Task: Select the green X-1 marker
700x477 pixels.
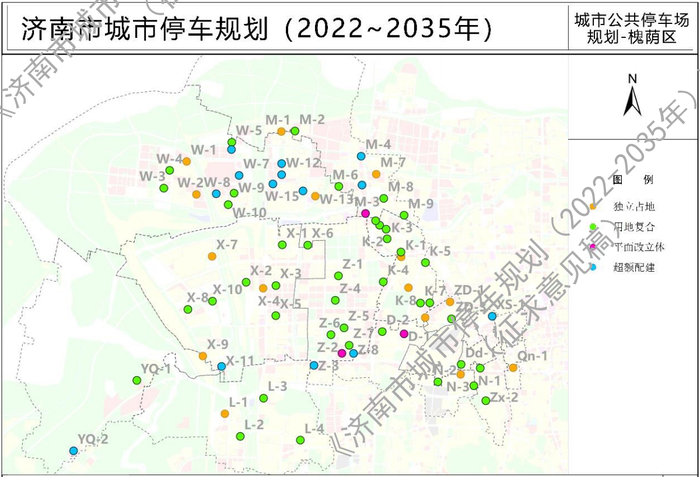Action: click(x=282, y=245)
